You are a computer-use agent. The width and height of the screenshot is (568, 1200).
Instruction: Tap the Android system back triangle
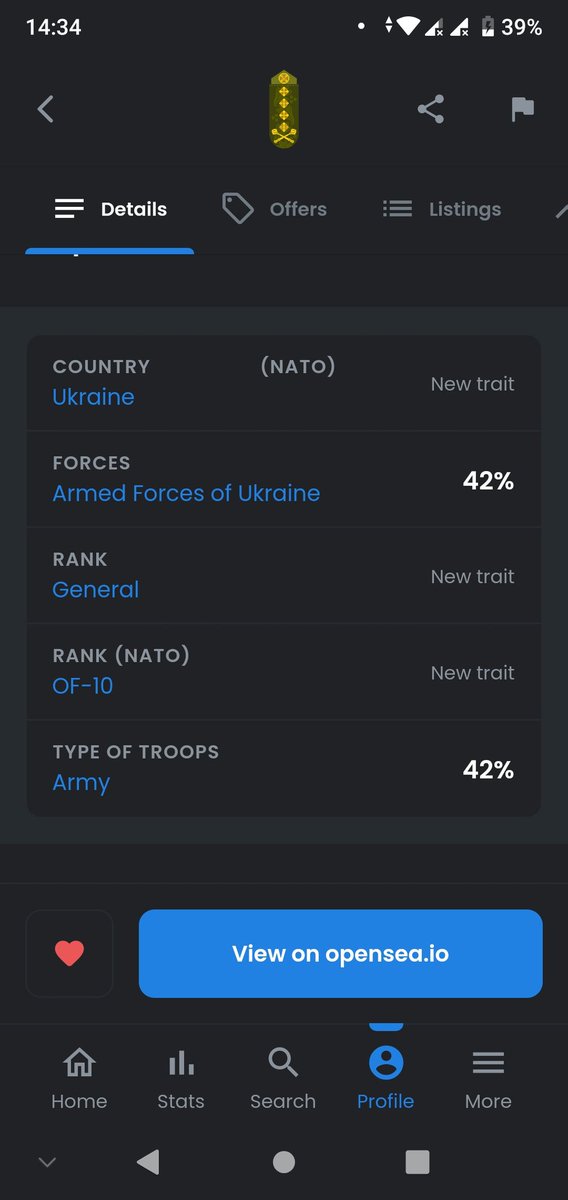[148, 1161]
